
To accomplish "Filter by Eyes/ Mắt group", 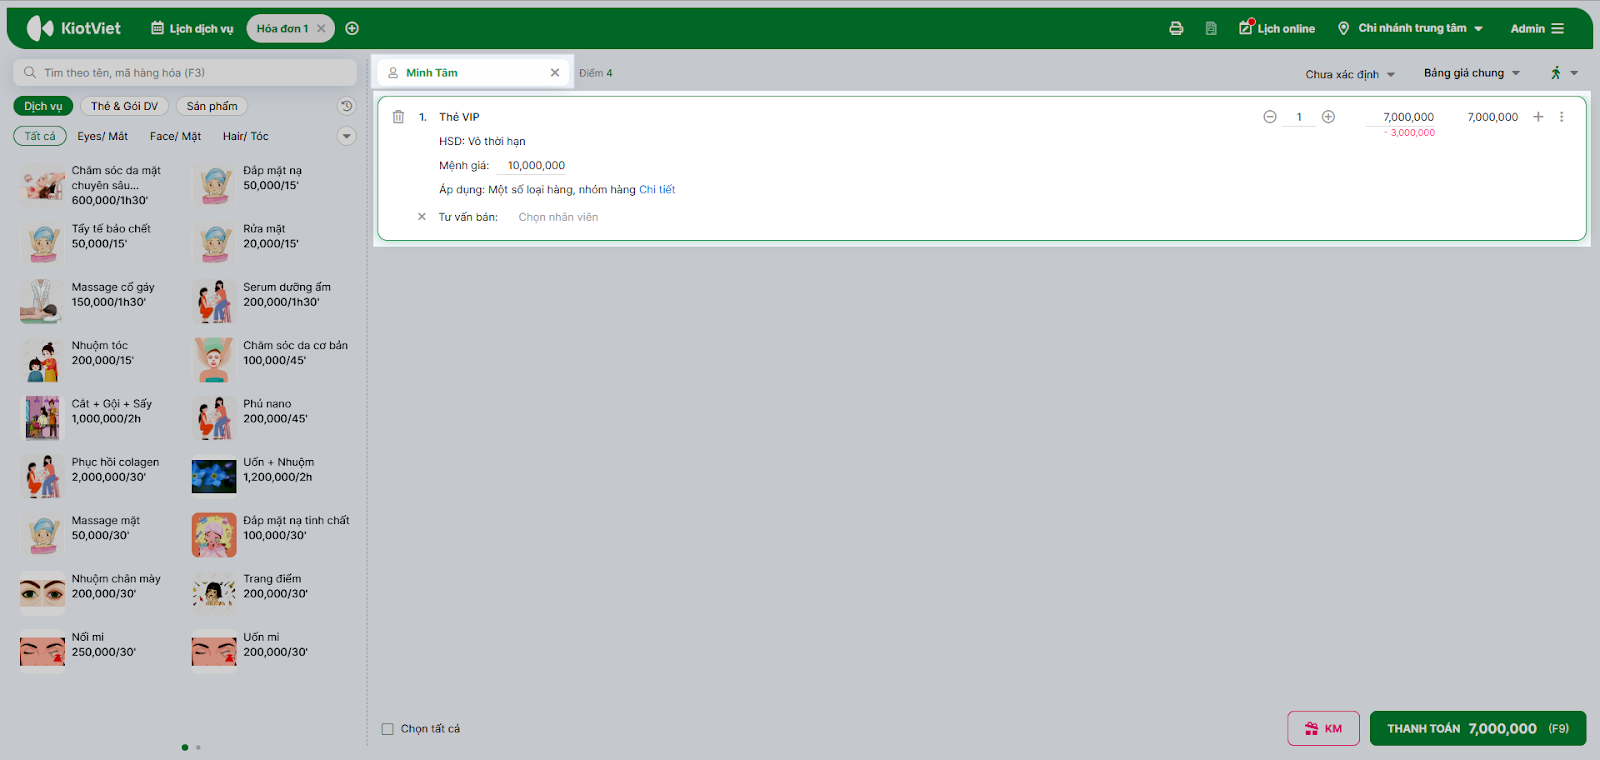I will click(103, 136).
